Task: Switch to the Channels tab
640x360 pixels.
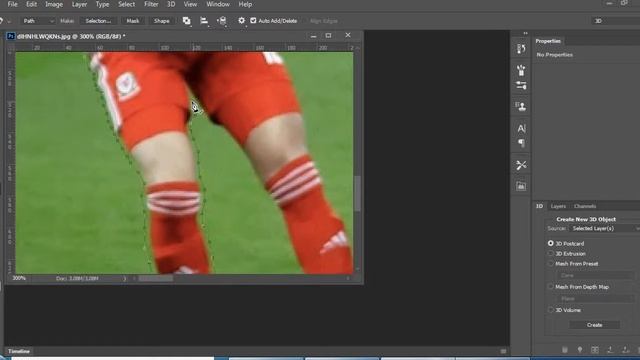Action: pyautogui.click(x=585, y=206)
